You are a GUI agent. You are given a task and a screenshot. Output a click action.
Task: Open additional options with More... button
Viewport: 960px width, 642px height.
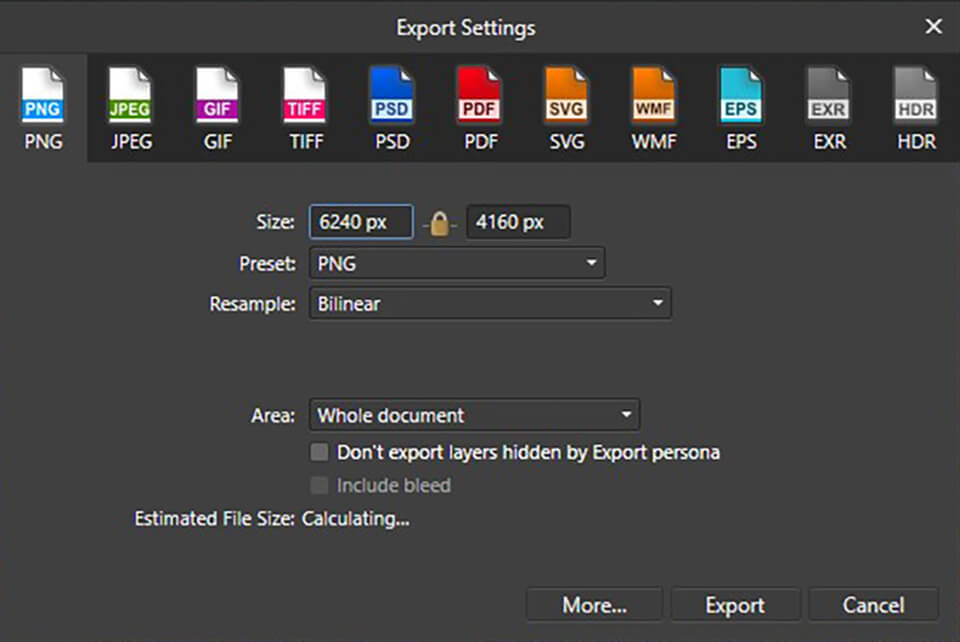(x=594, y=605)
